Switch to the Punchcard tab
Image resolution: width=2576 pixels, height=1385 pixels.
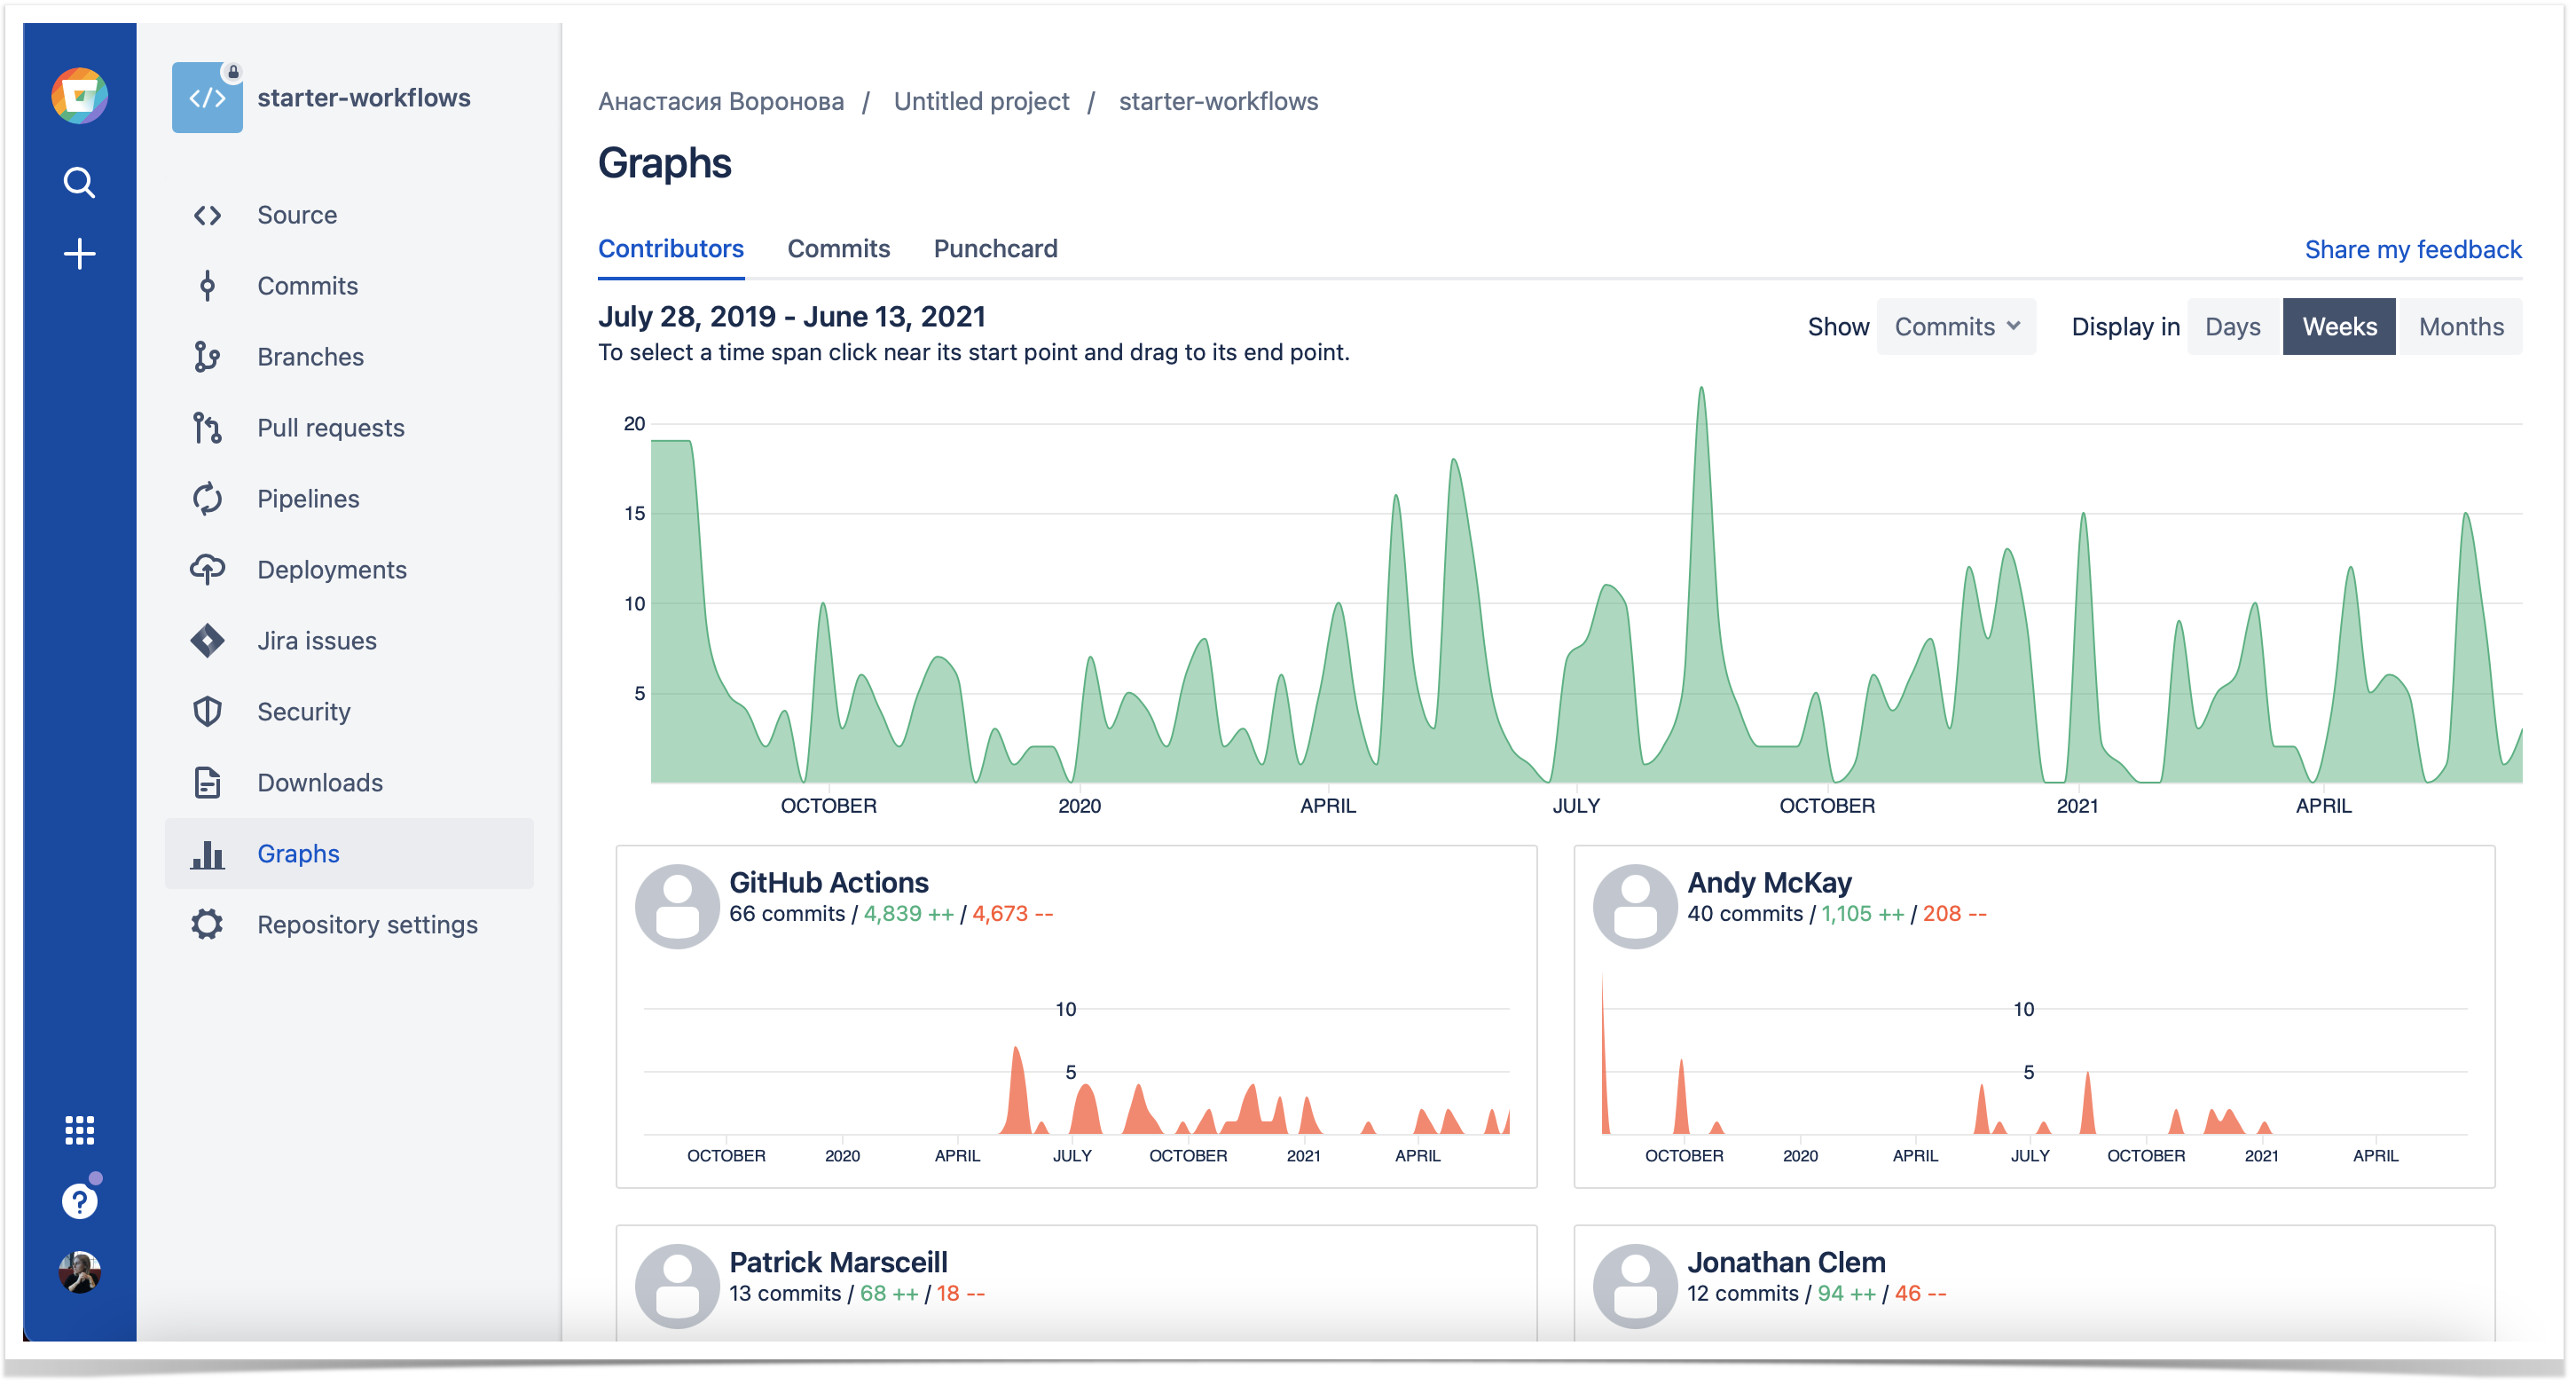coord(993,248)
